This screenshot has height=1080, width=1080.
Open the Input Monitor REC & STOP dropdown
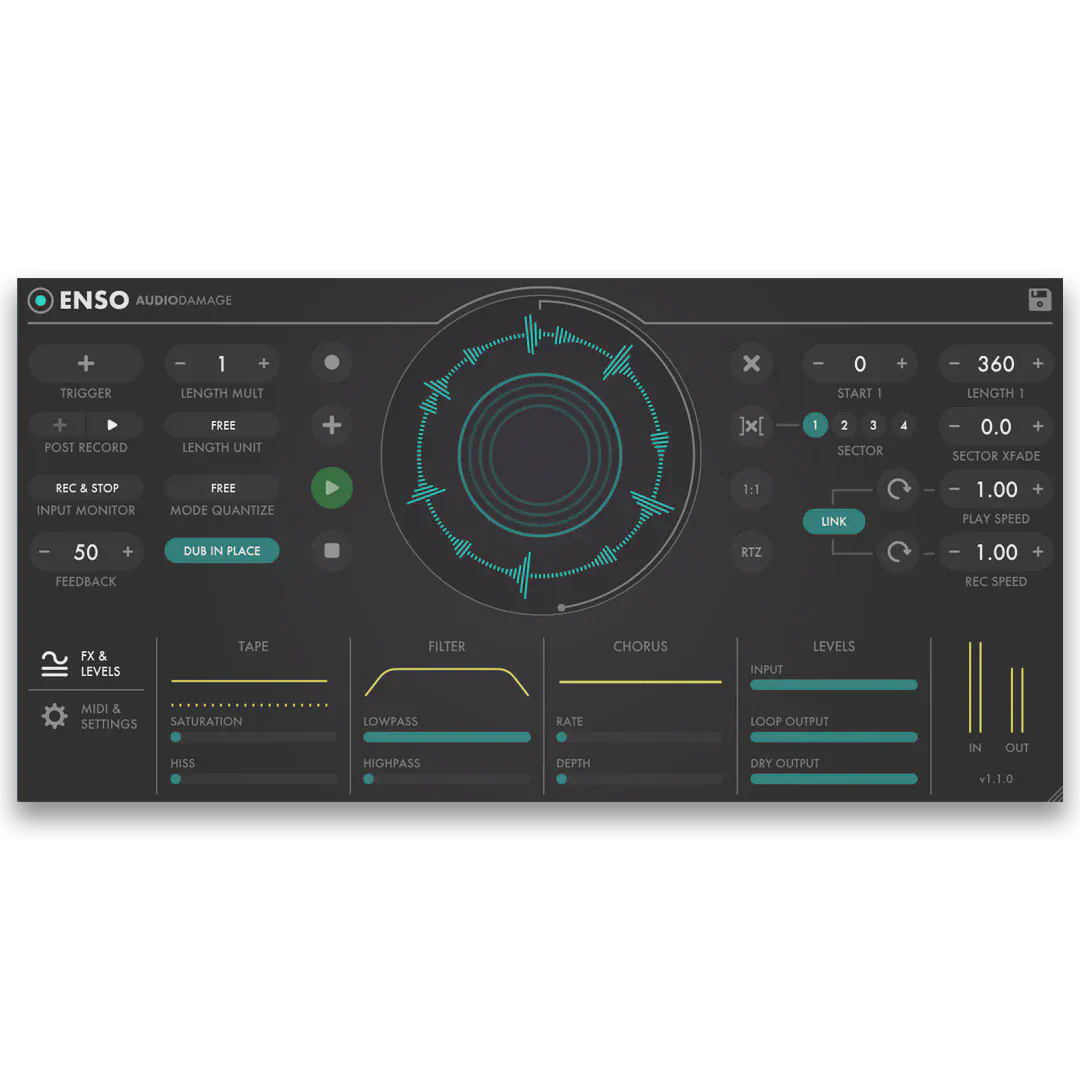86,488
